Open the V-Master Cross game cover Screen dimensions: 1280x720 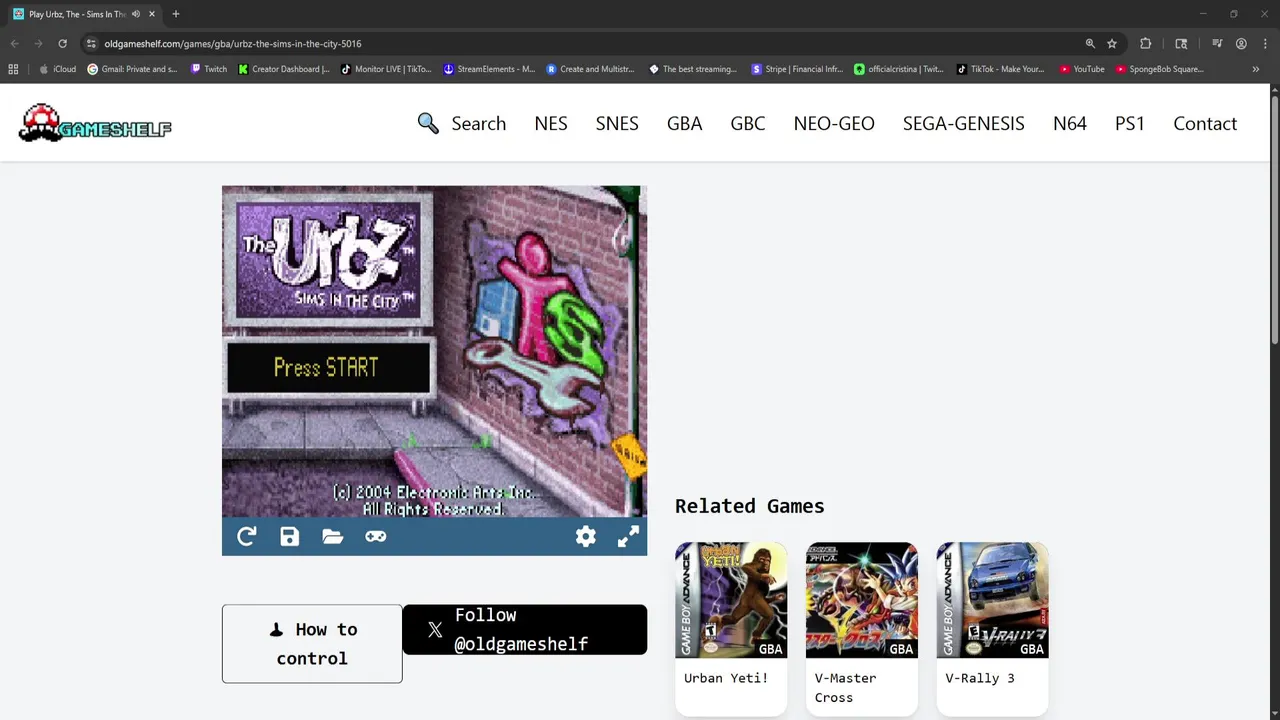862,600
